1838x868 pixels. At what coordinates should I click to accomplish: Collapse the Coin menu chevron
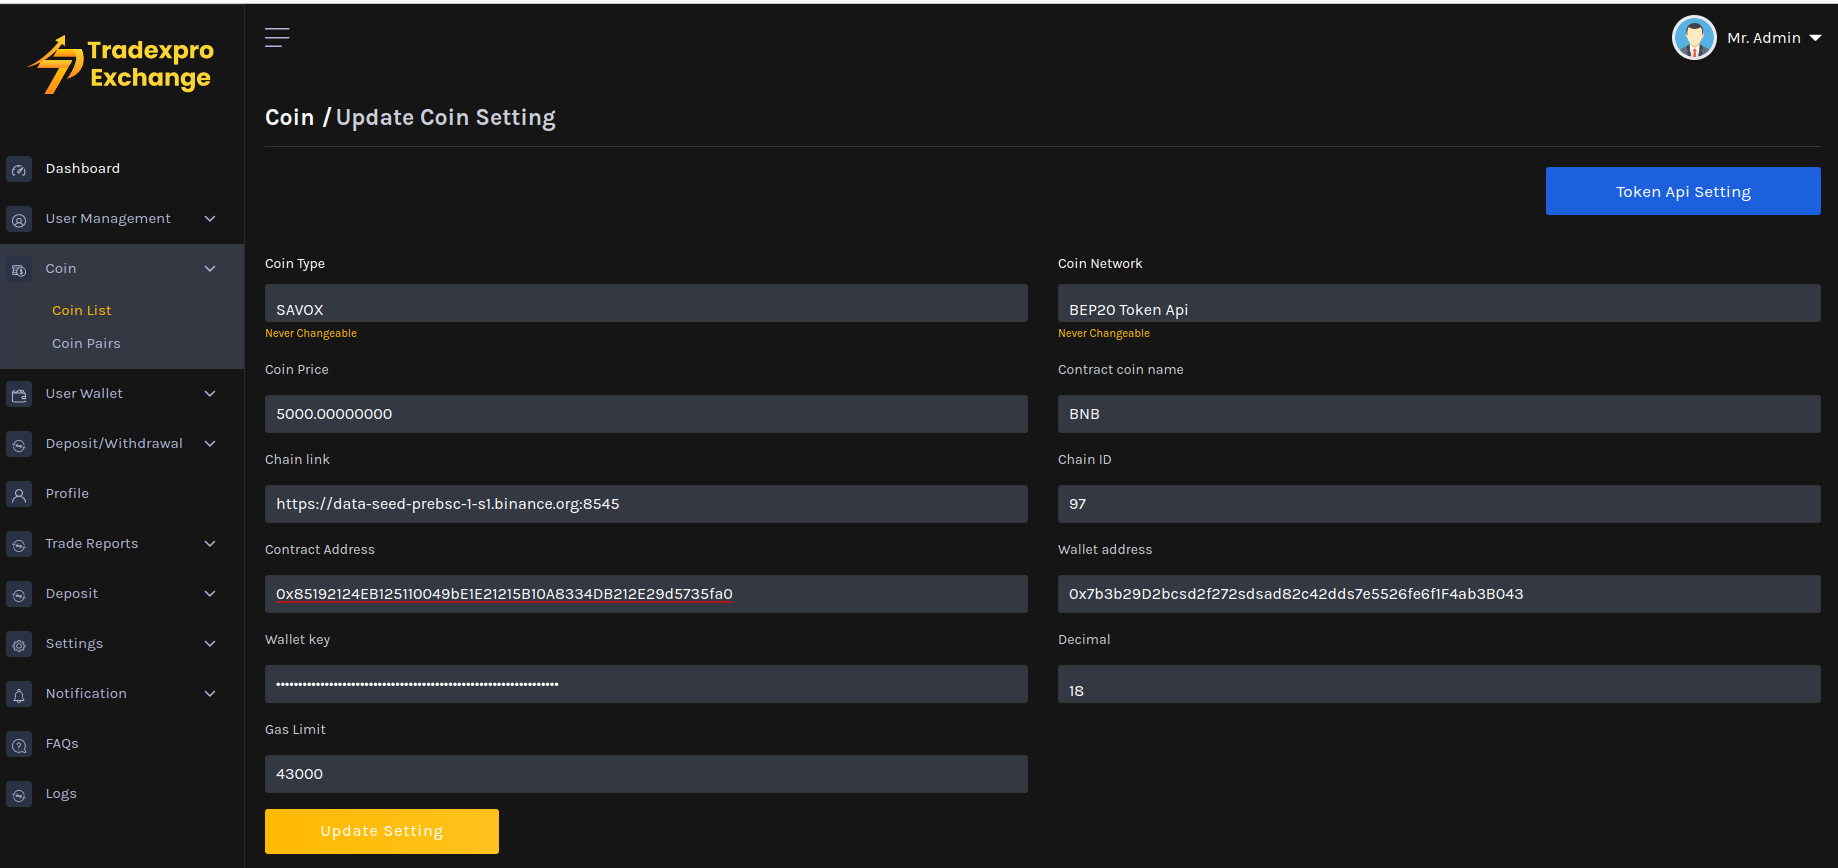tap(210, 269)
